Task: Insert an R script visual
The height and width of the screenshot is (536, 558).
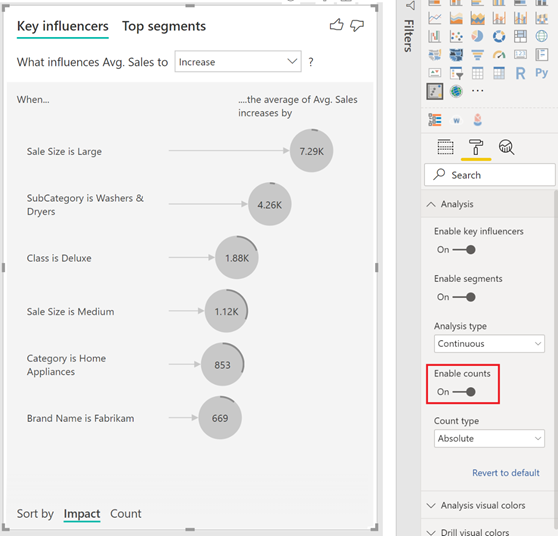Action: [x=520, y=73]
